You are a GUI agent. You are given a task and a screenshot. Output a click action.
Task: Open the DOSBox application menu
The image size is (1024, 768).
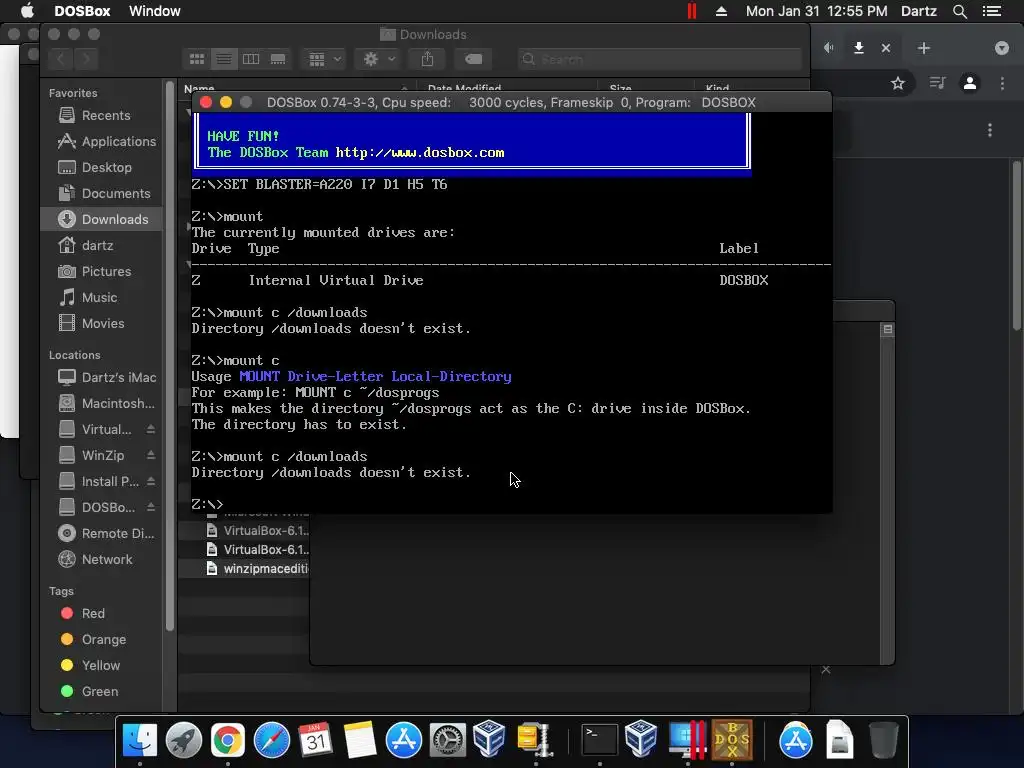82,11
